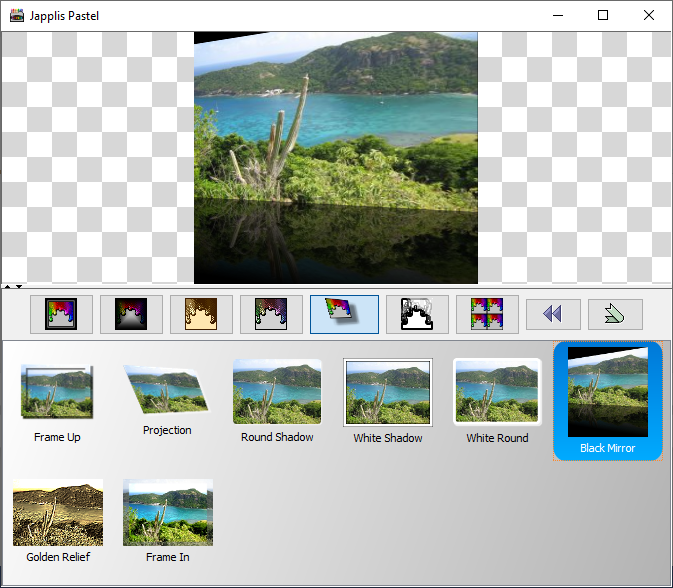Viewport: 673px width, 588px height.
Task: Apply the Frame Up effect
Action: click(x=57, y=395)
